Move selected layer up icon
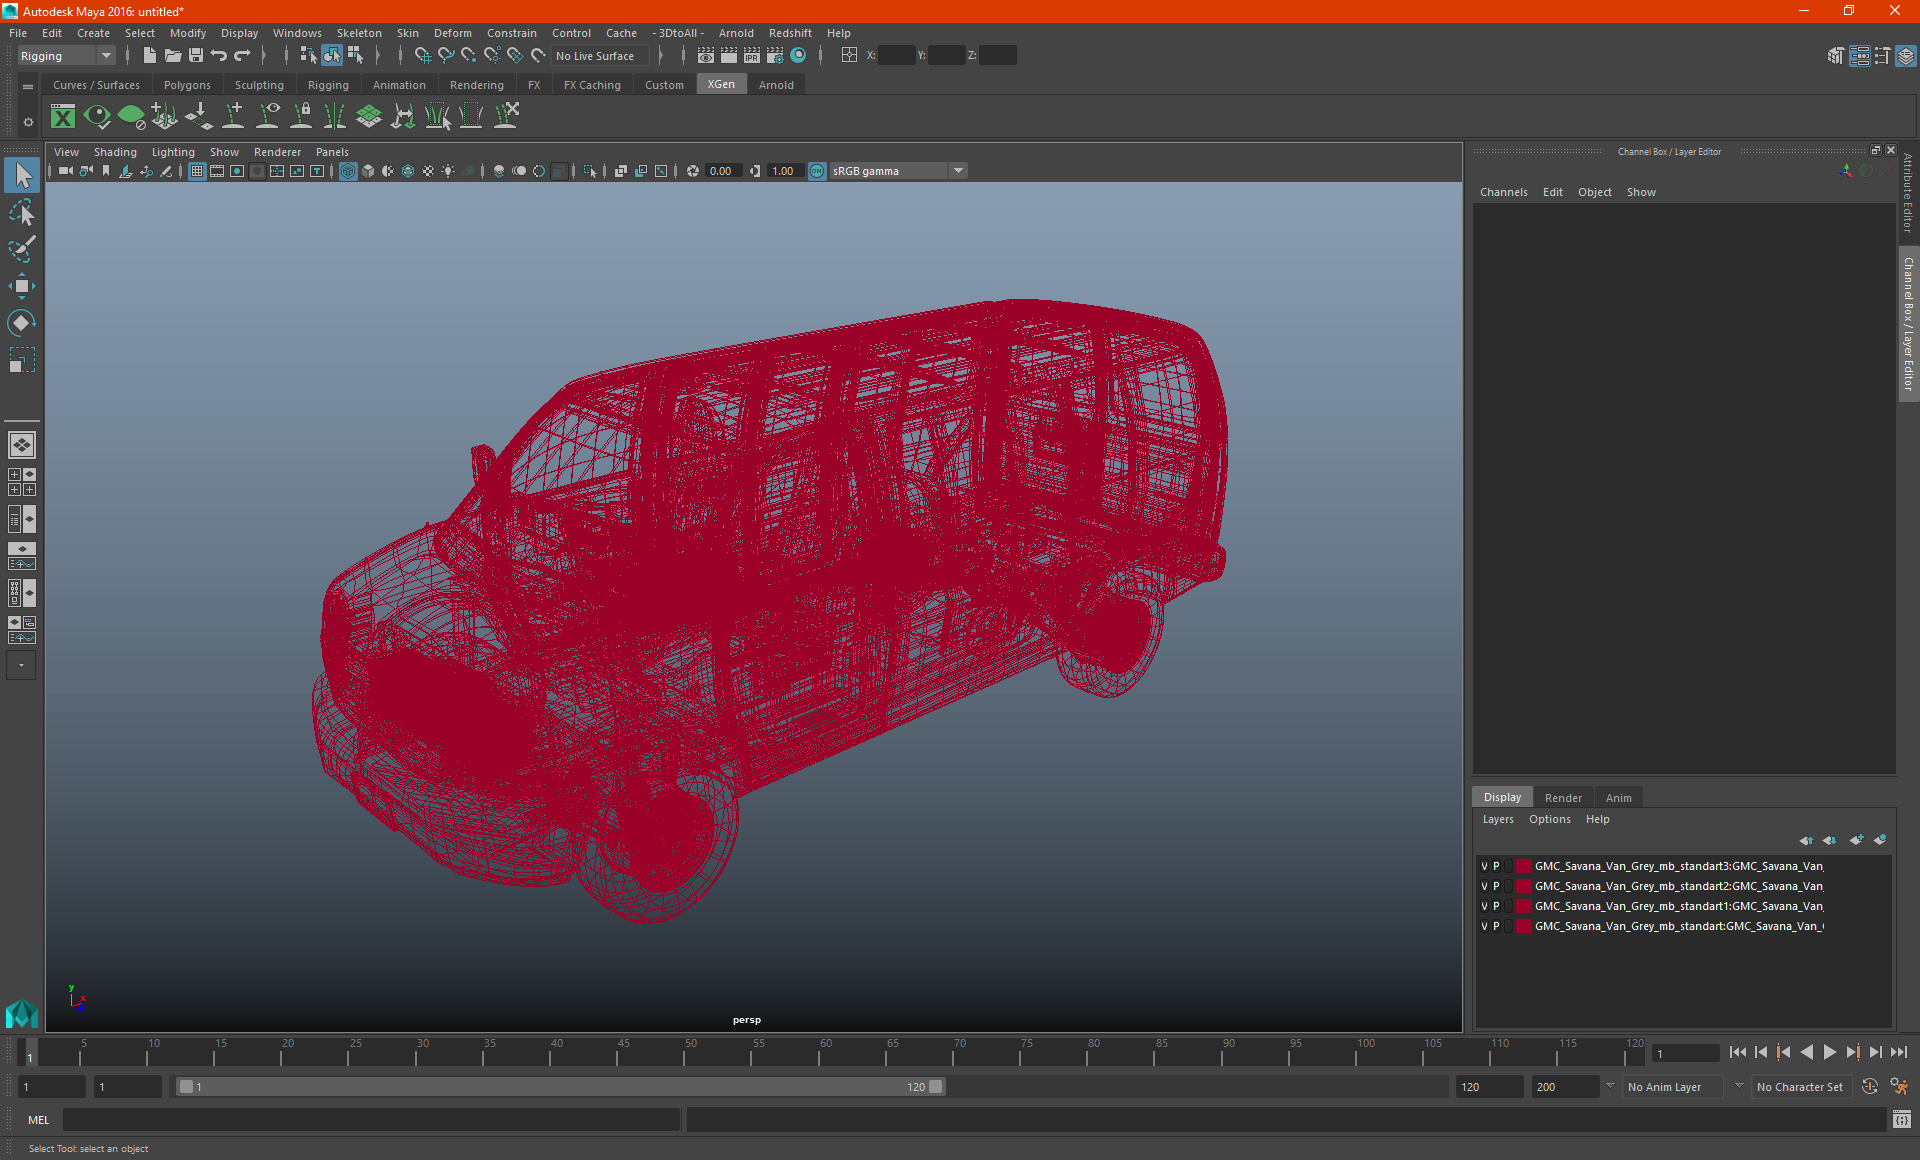This screenshot has height=1160, width=1920. 1806,840
